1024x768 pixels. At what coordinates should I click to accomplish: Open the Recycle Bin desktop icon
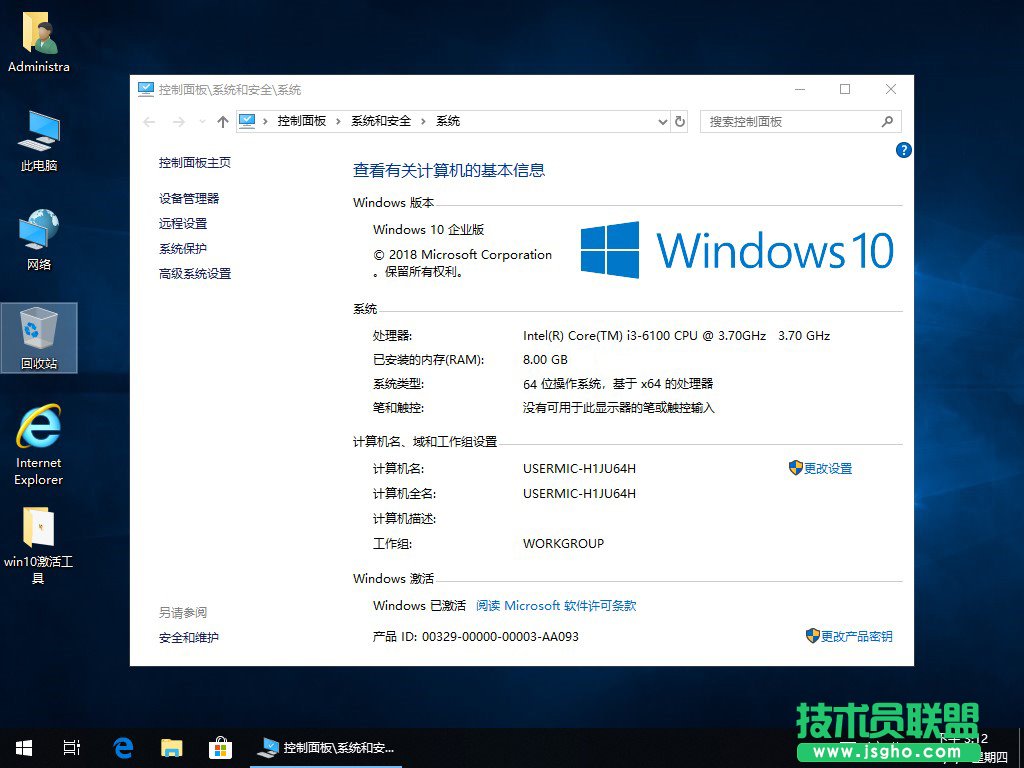[x=39, y=337]
